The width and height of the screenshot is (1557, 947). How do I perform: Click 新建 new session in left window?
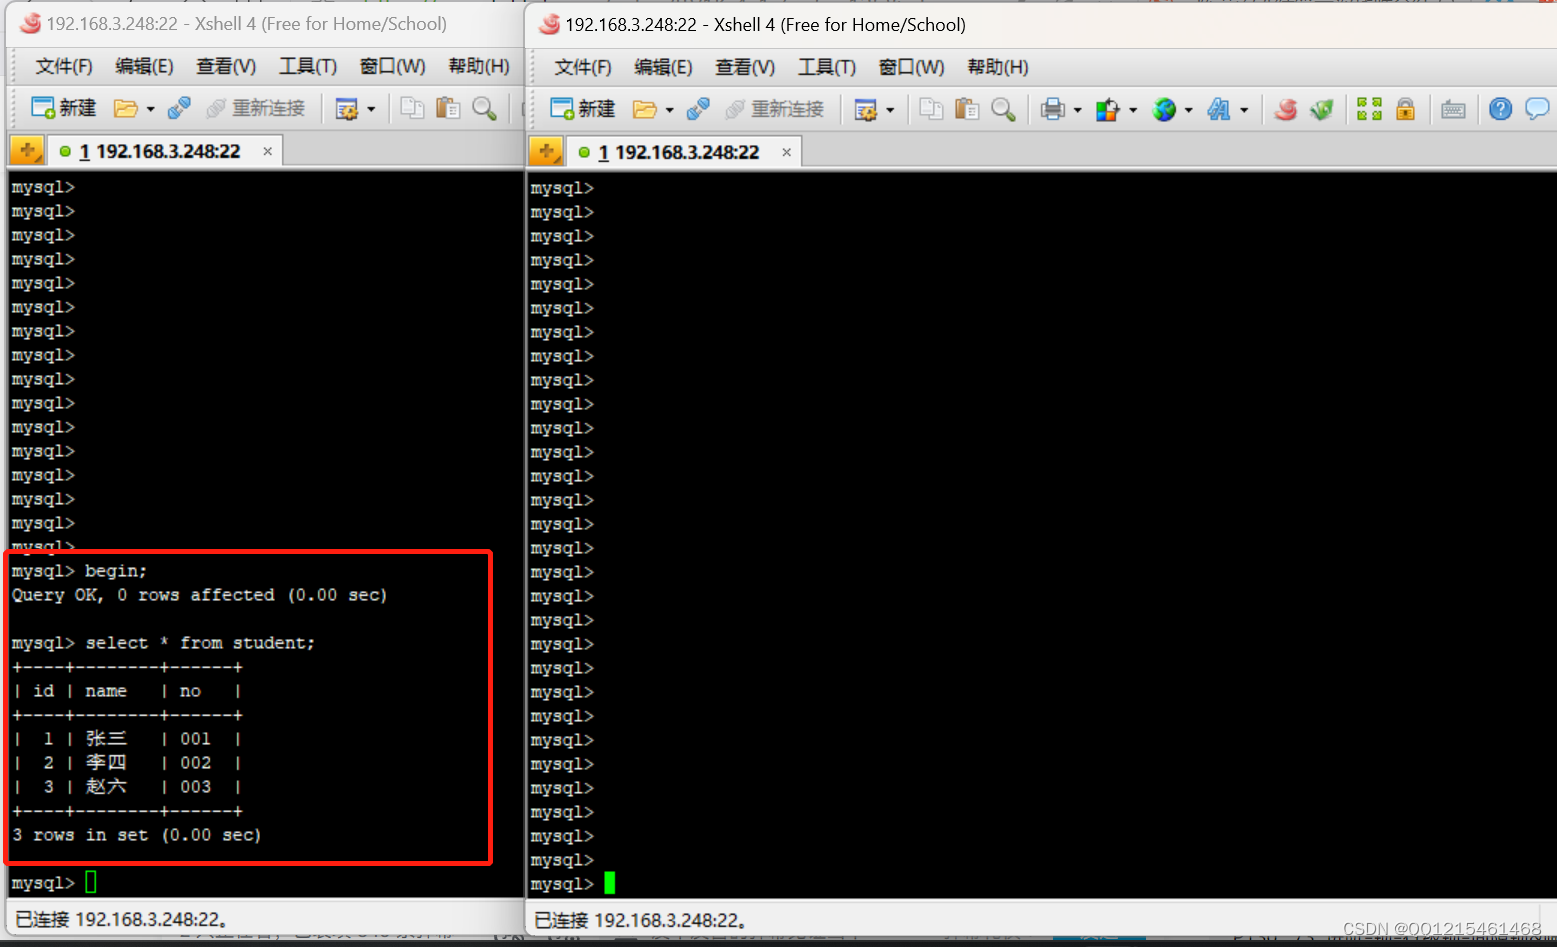click(x=64, y=108)
